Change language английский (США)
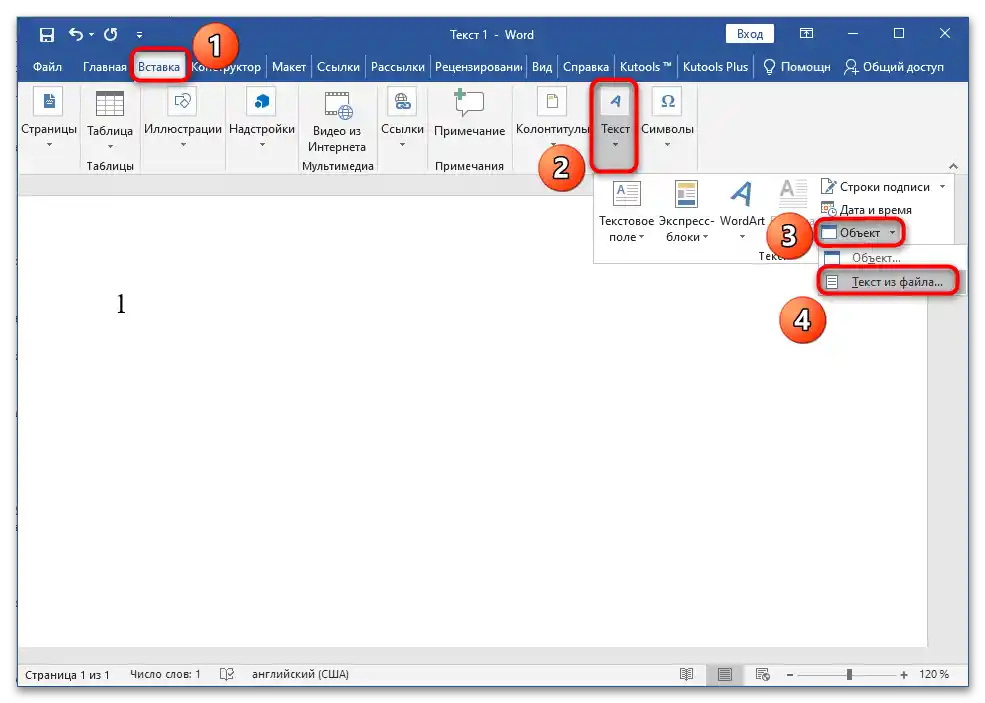 tap(300, 674)
